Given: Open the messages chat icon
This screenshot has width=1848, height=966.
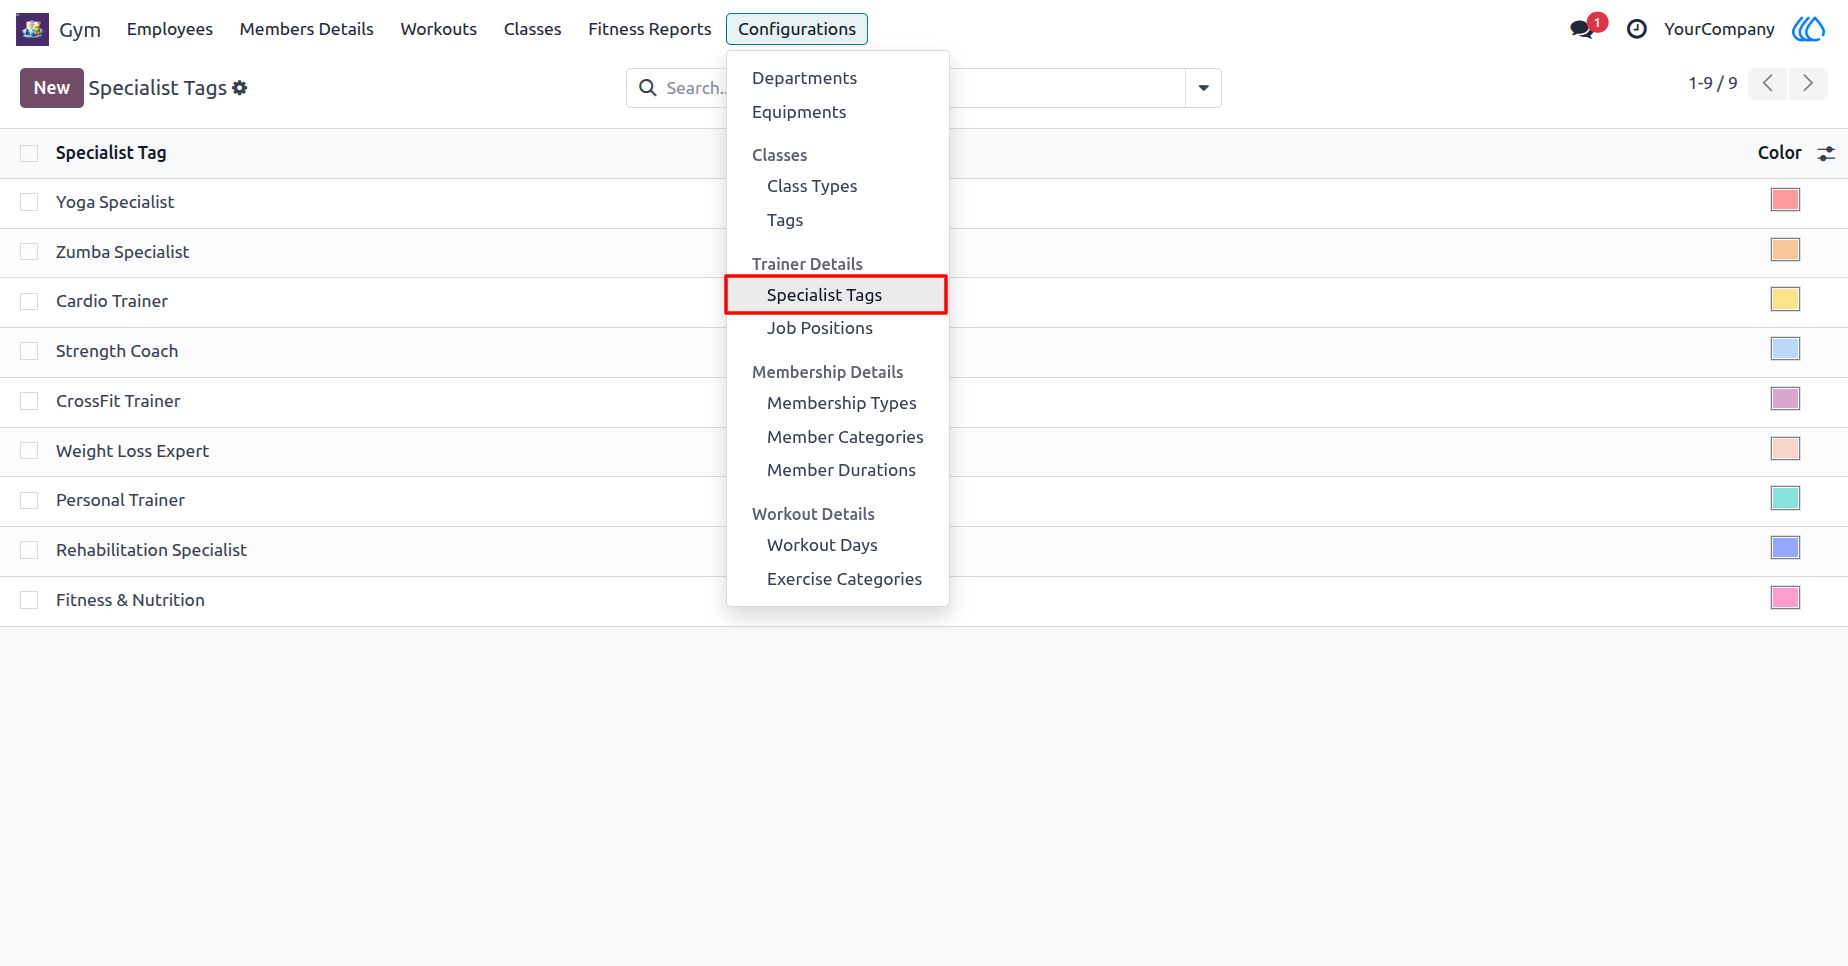Looking at the screenshot, I should [1582, 29].
